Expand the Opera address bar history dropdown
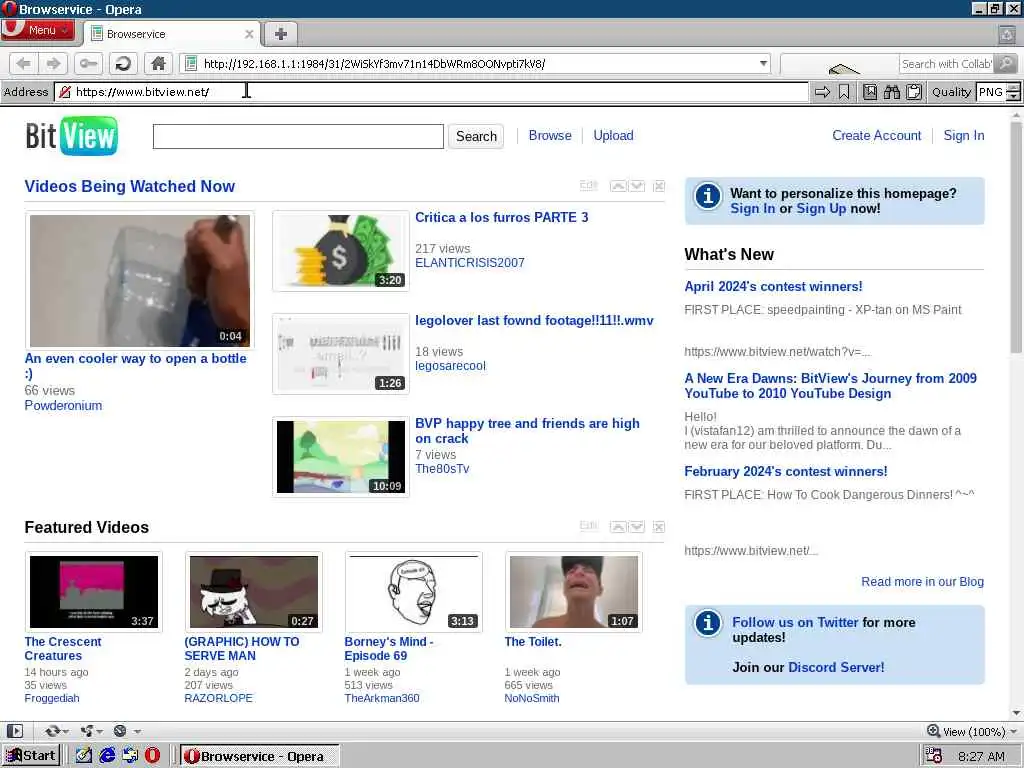 point(763,63)
